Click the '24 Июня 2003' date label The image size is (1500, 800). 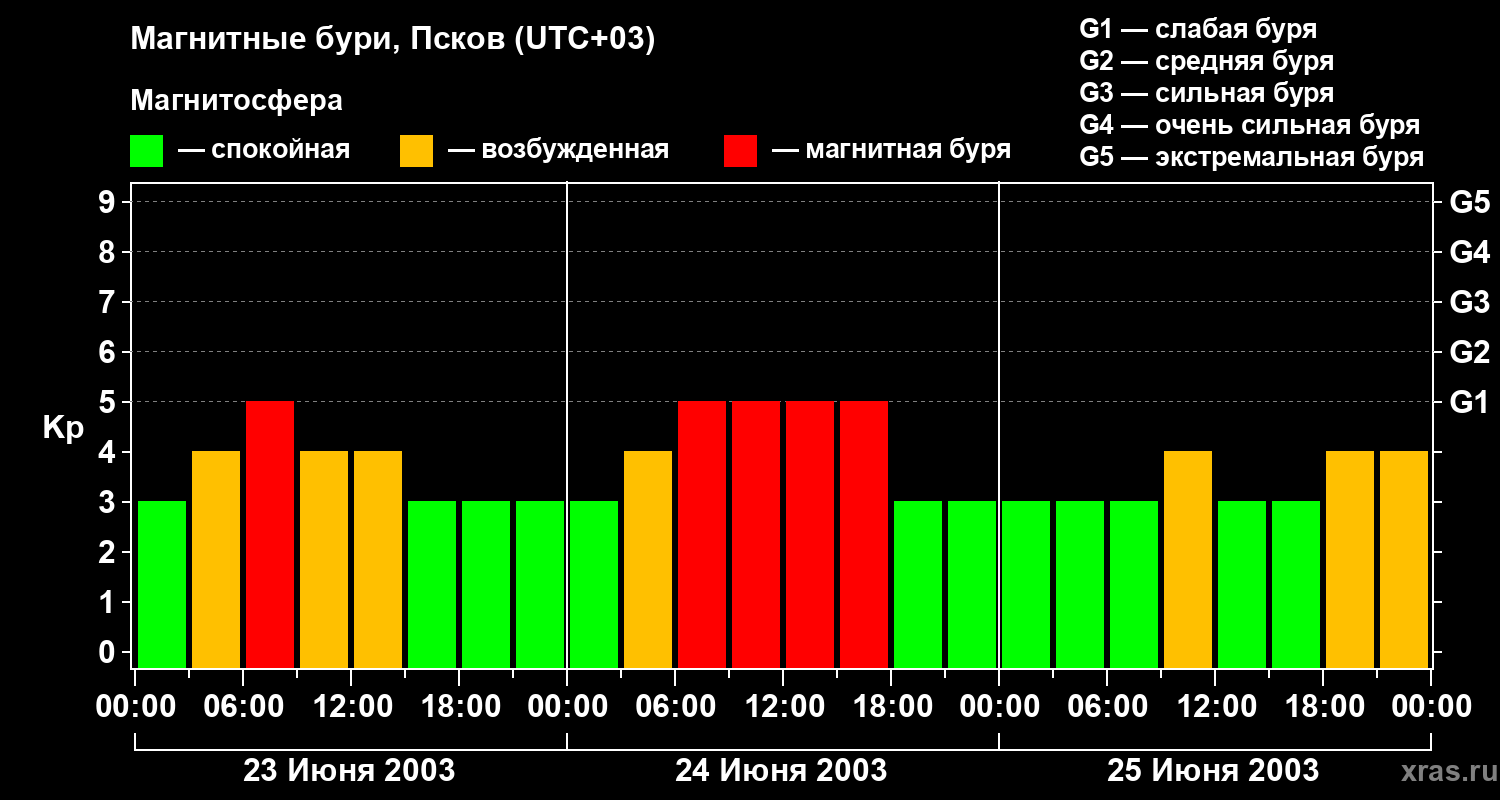[x=781, y=771]
